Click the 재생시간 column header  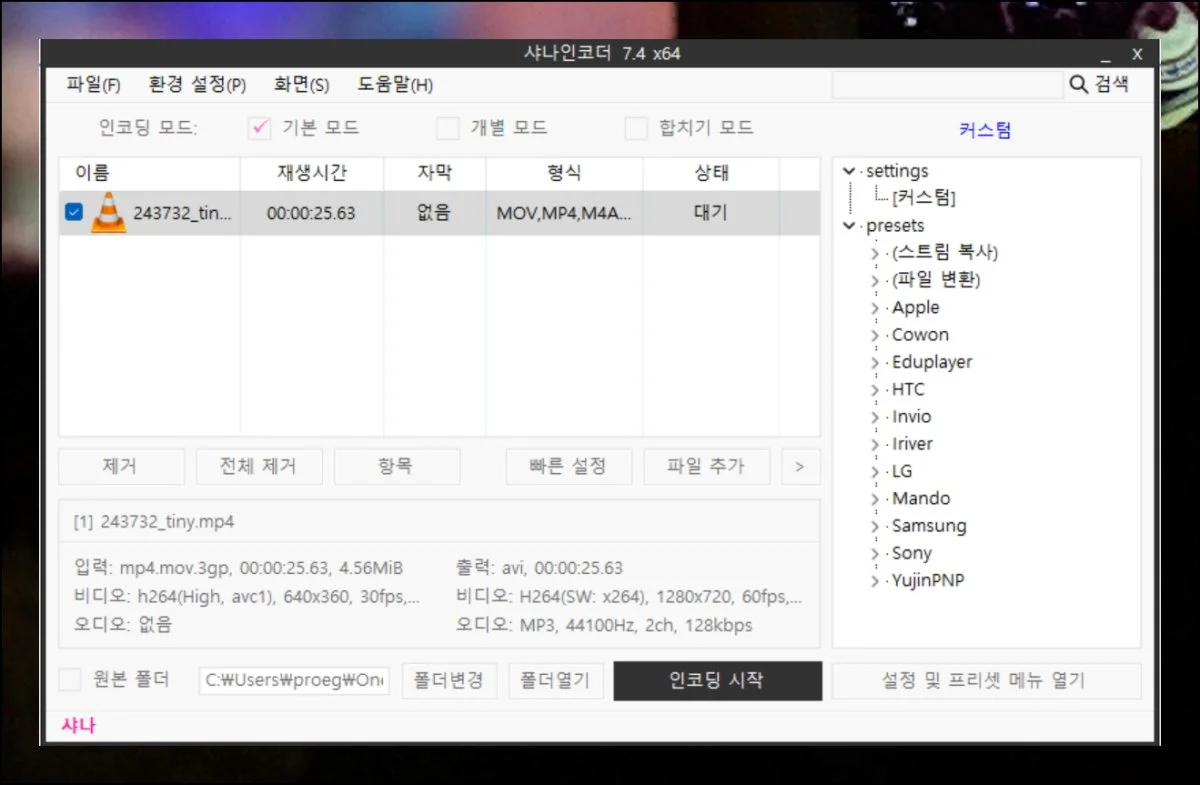[311, 173]
